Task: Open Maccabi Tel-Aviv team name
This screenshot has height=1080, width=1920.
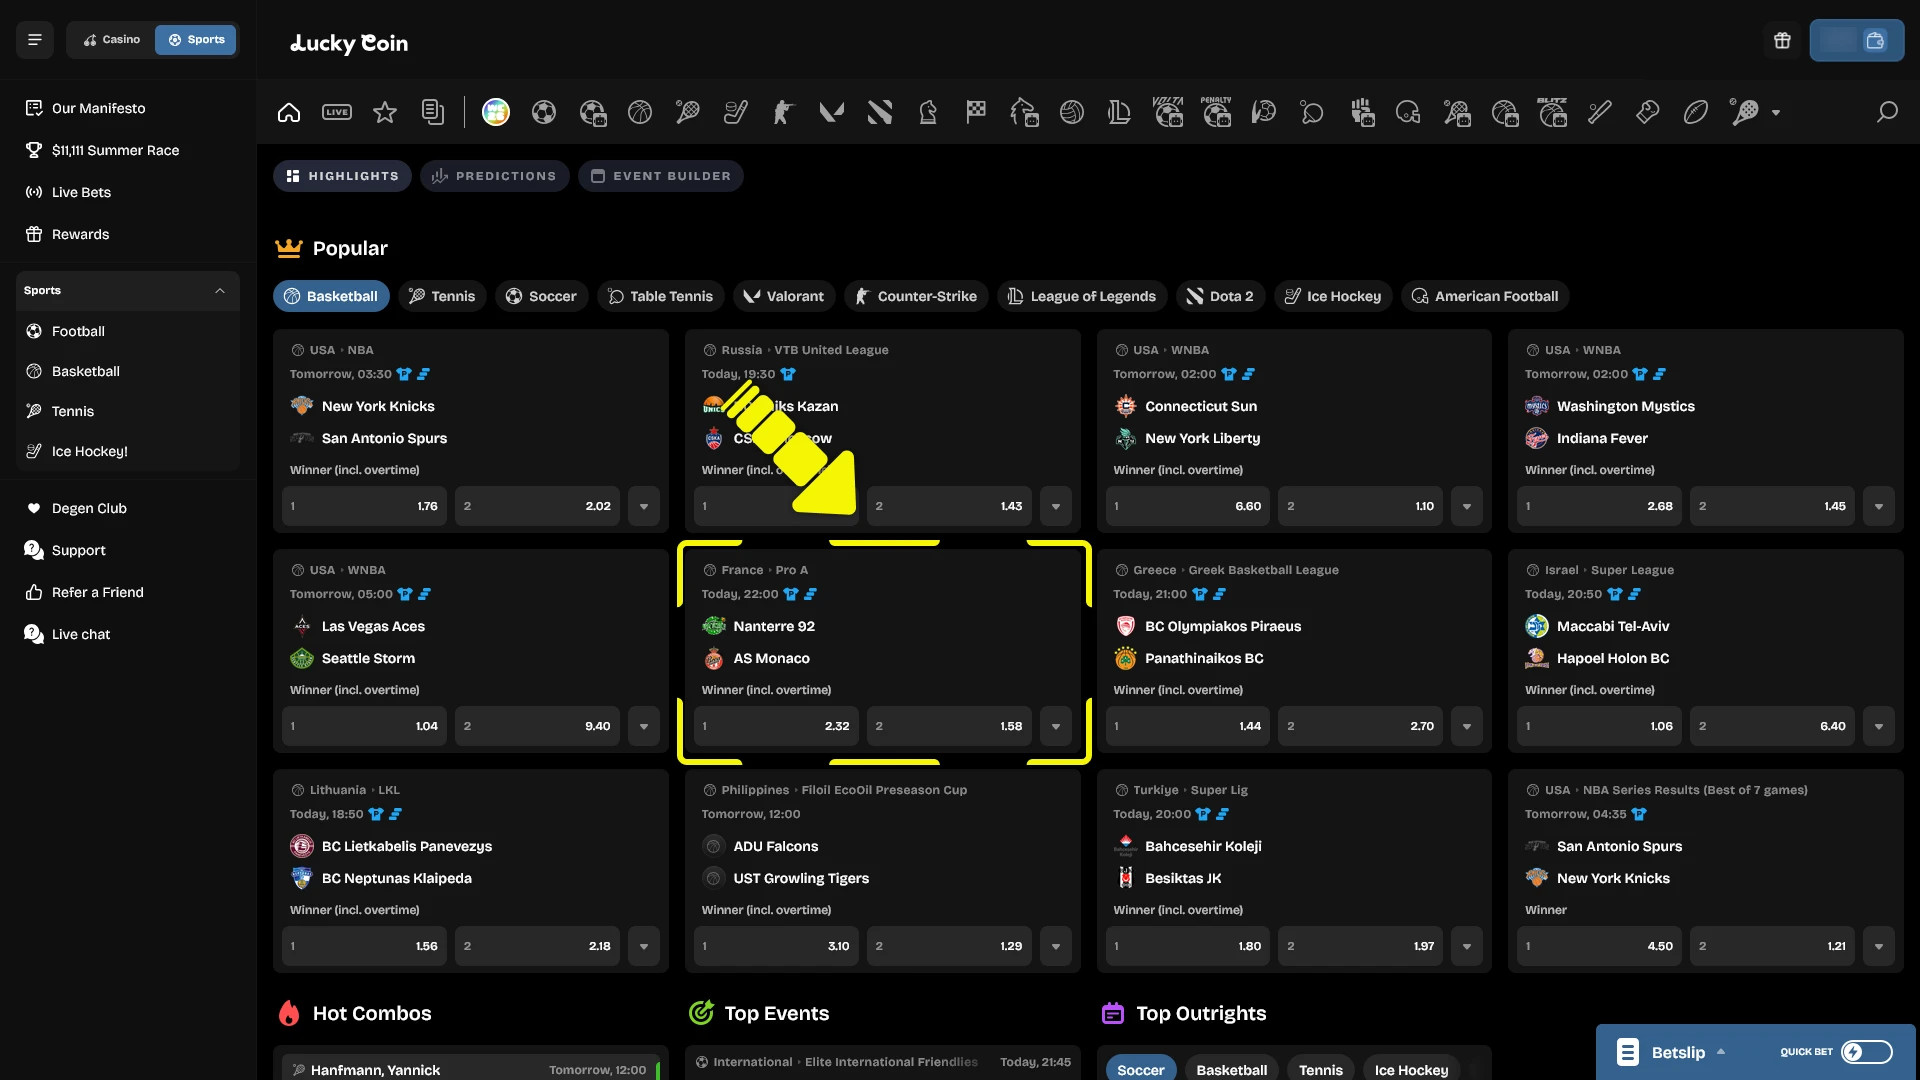Action: click(1613, 626)
